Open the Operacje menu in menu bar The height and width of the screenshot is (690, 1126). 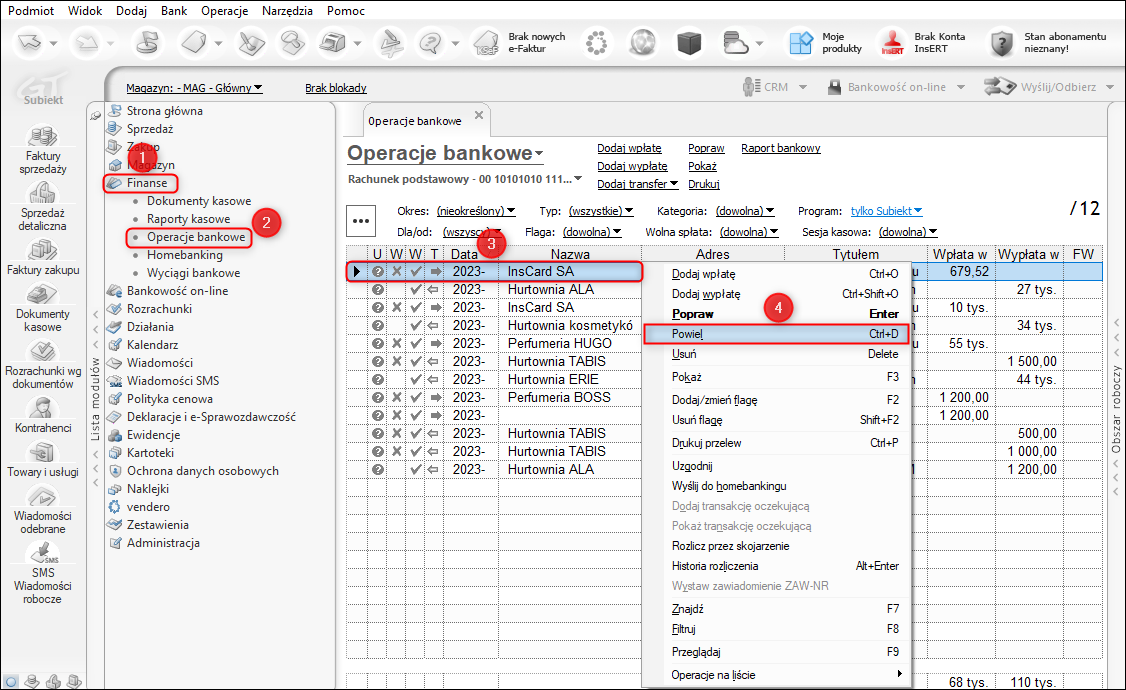pyautogui.click(x=225, y=11)
